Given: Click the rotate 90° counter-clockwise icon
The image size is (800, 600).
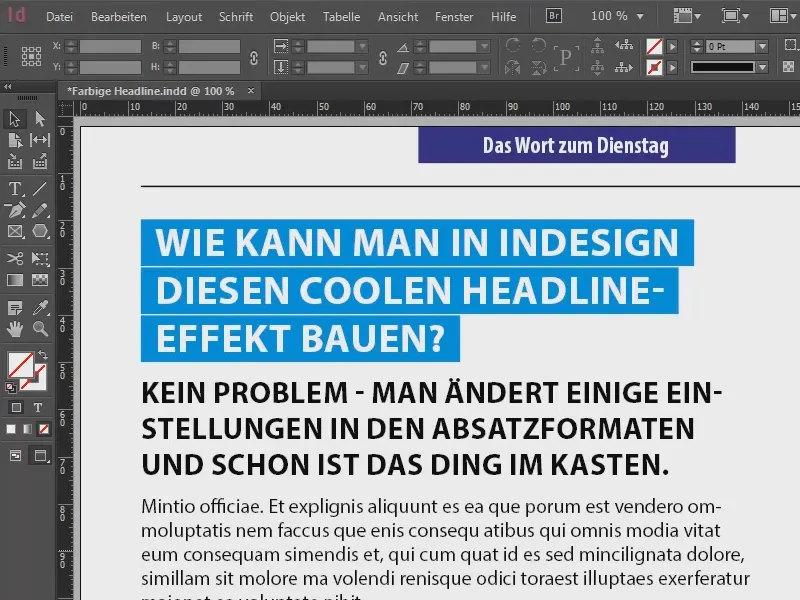Looking at the screenshot, I should coord(538,45).
